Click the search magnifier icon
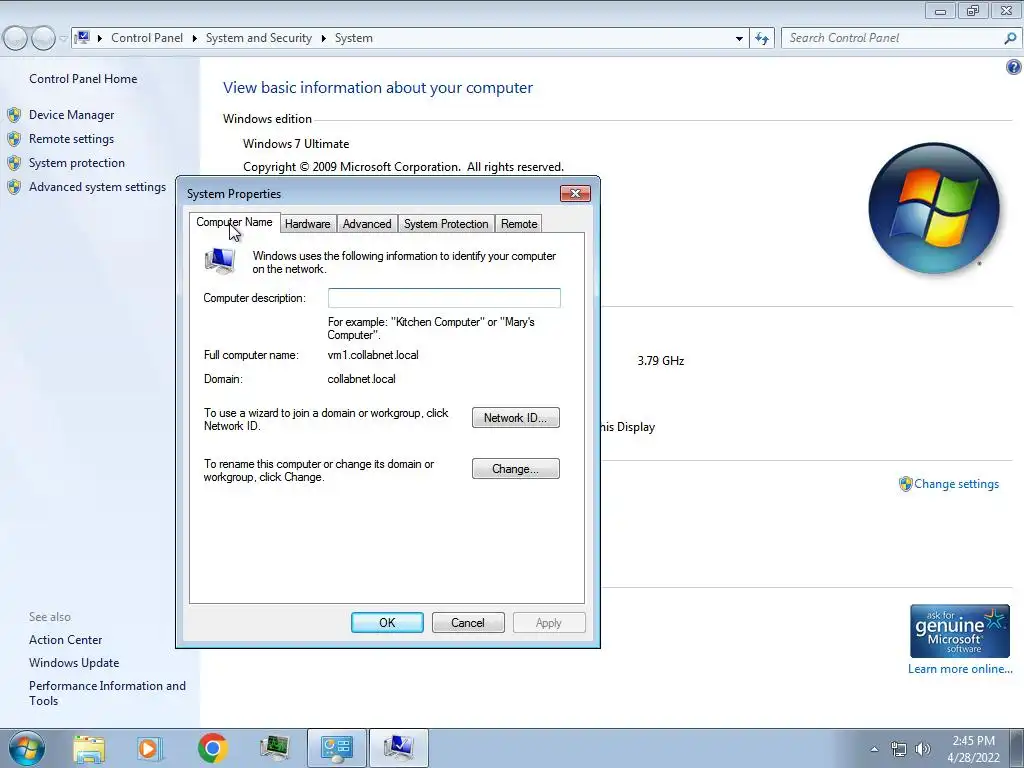This screenshot has width=1024, height=768. pyautogui.click(x=1010, y=38)
